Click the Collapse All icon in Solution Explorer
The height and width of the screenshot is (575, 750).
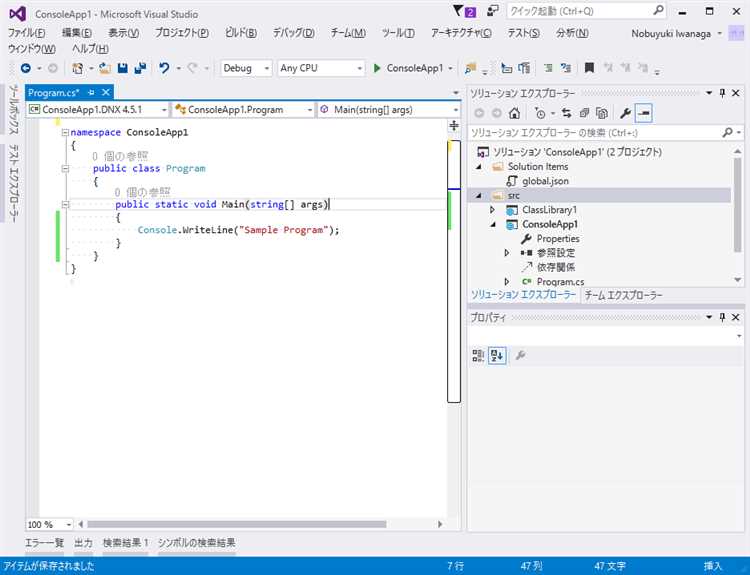tap(584, 113)
